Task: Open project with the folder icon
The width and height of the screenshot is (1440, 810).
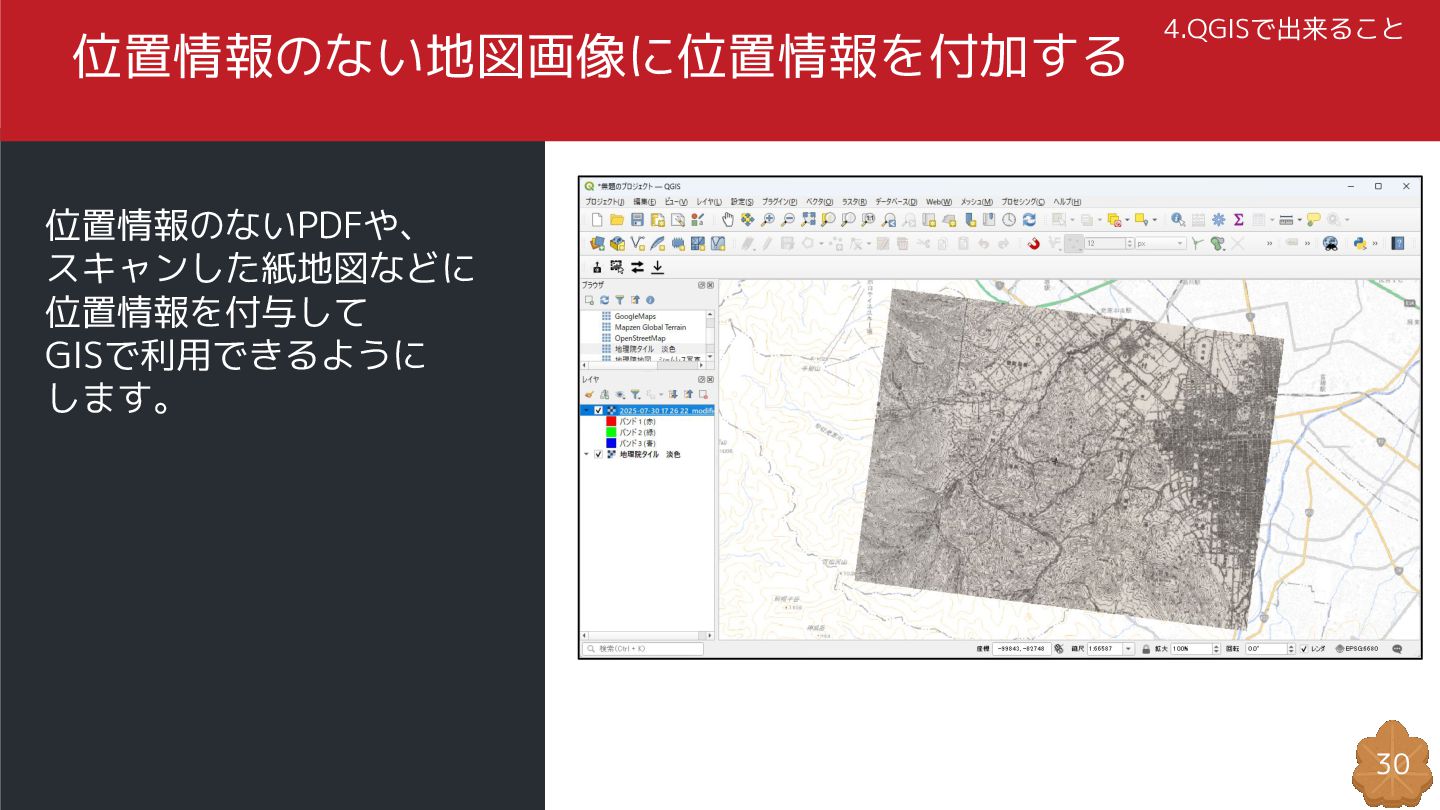Action: 617,219
